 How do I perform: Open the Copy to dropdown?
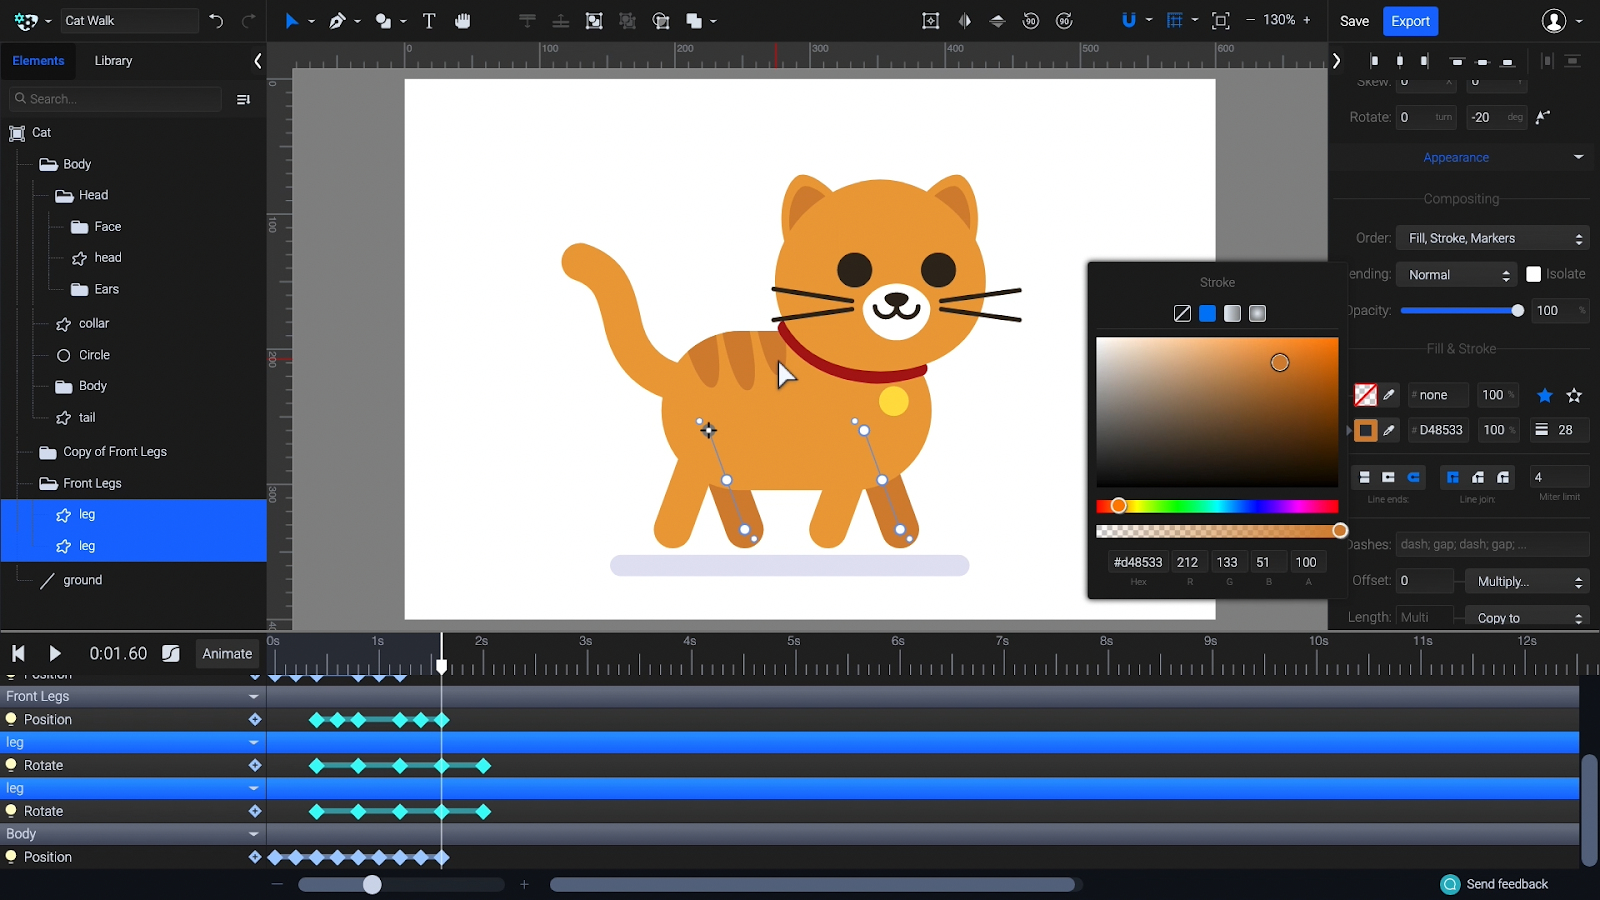click(1527, 618)
